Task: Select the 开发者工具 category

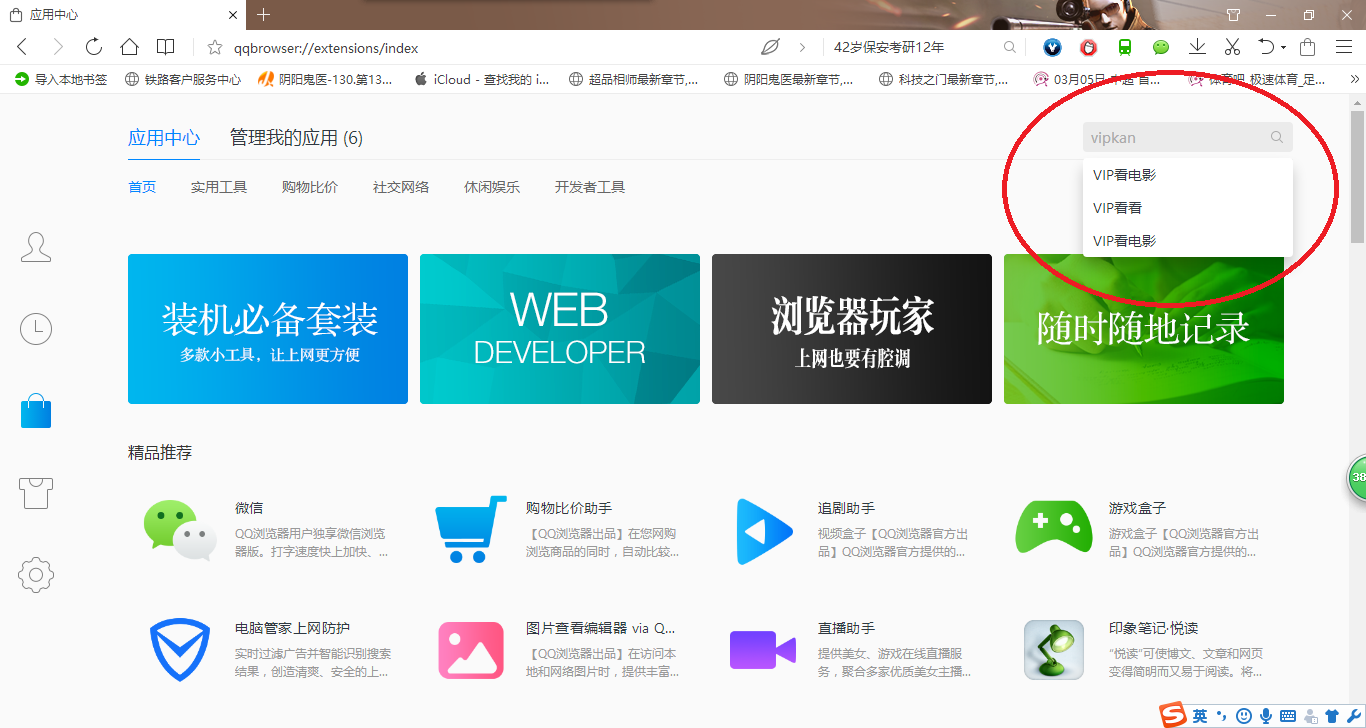Action: pos(590,187)
